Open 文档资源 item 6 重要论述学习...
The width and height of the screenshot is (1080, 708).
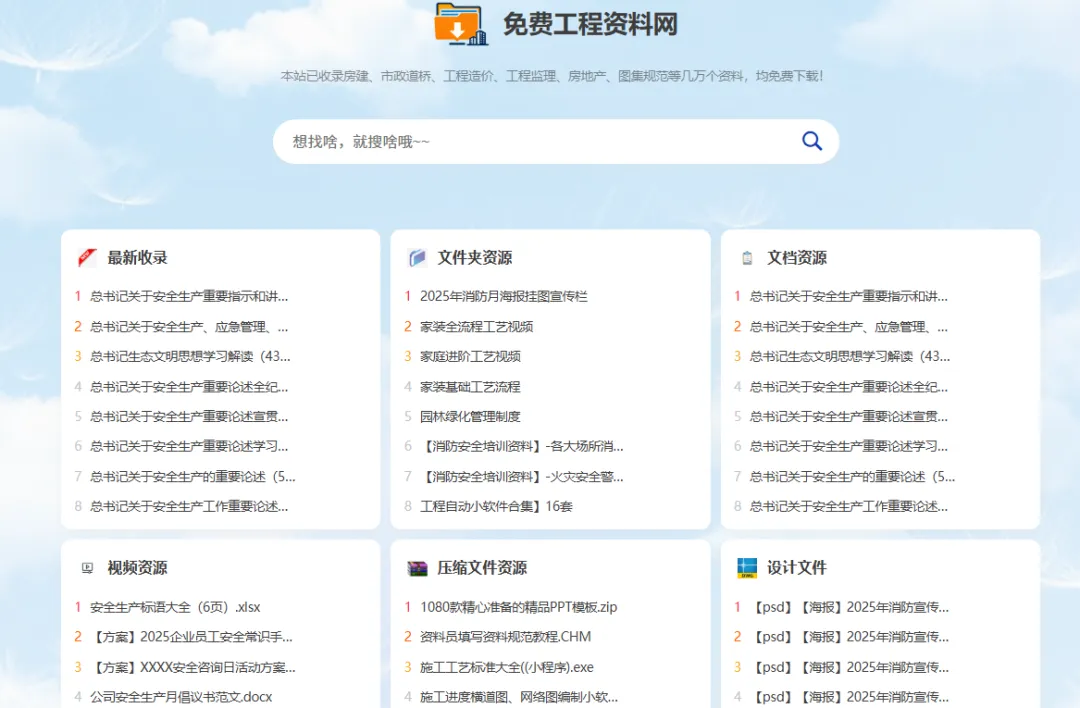[x=849, y=446]
